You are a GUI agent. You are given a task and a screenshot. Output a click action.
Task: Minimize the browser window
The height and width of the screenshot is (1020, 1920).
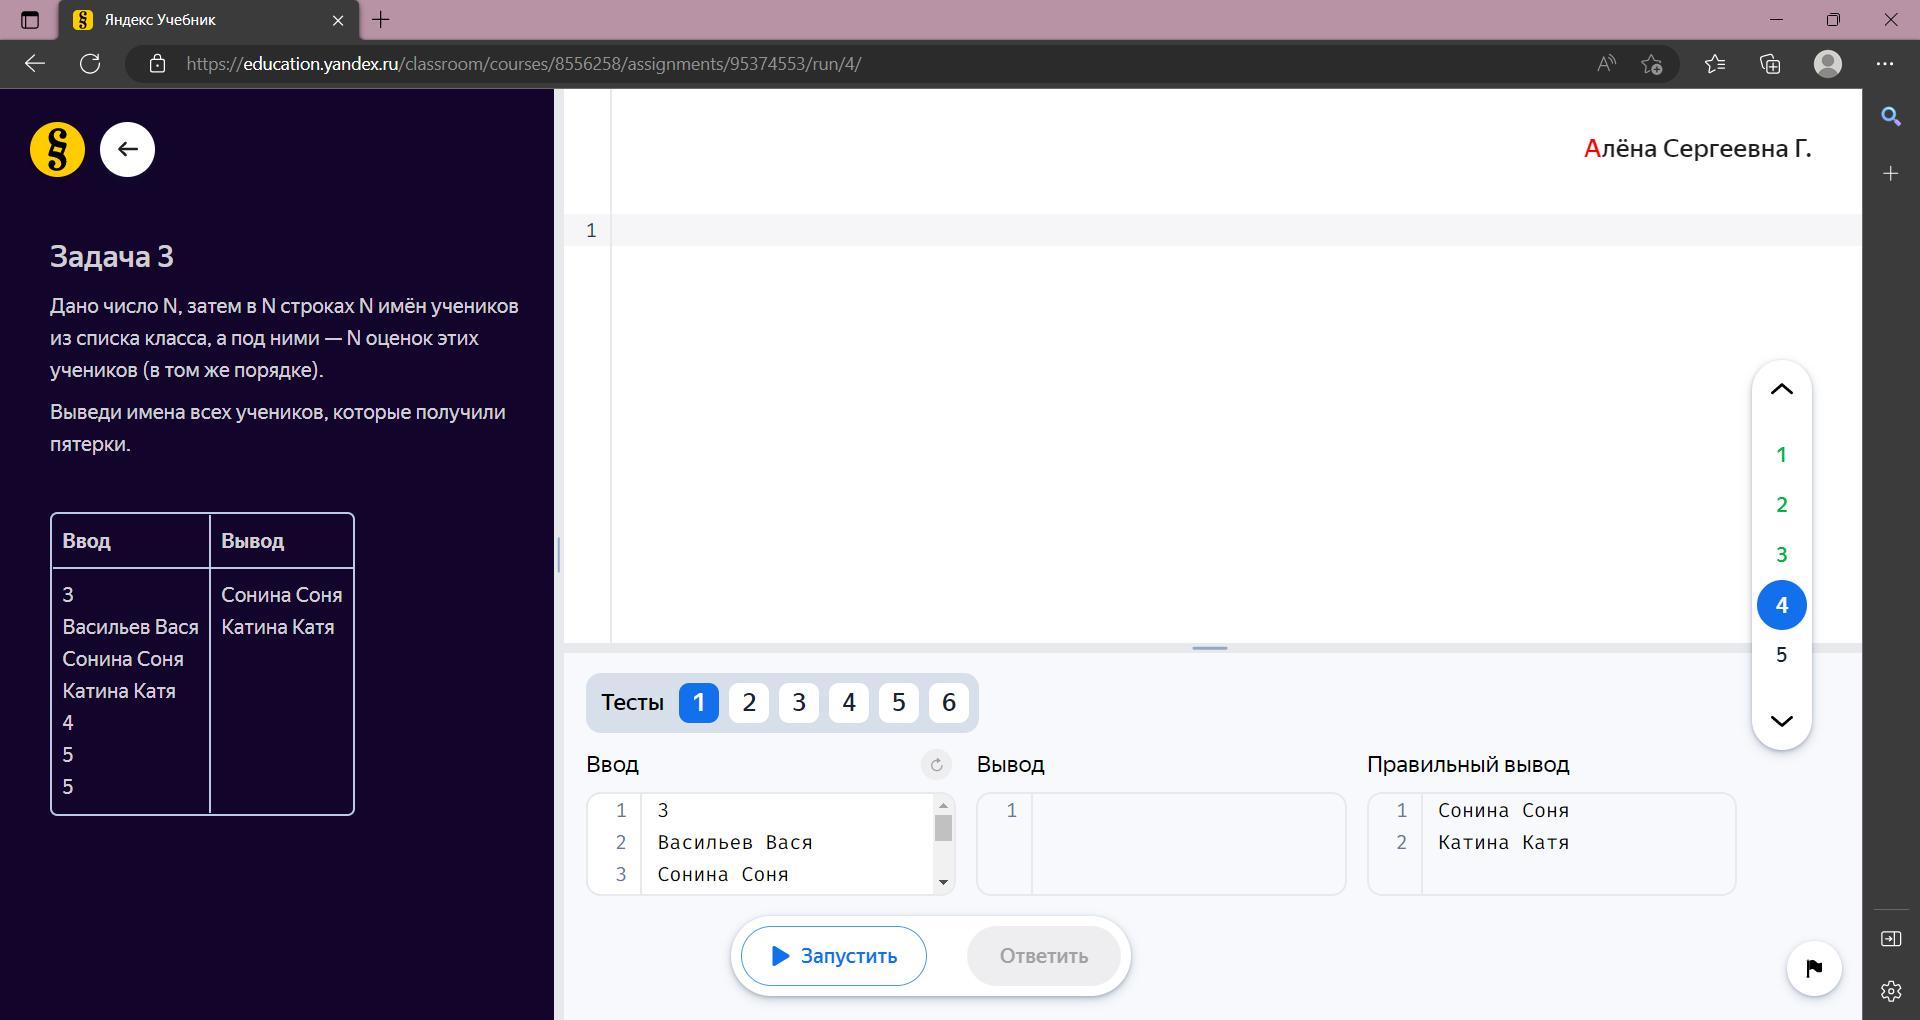(1776, 20)
